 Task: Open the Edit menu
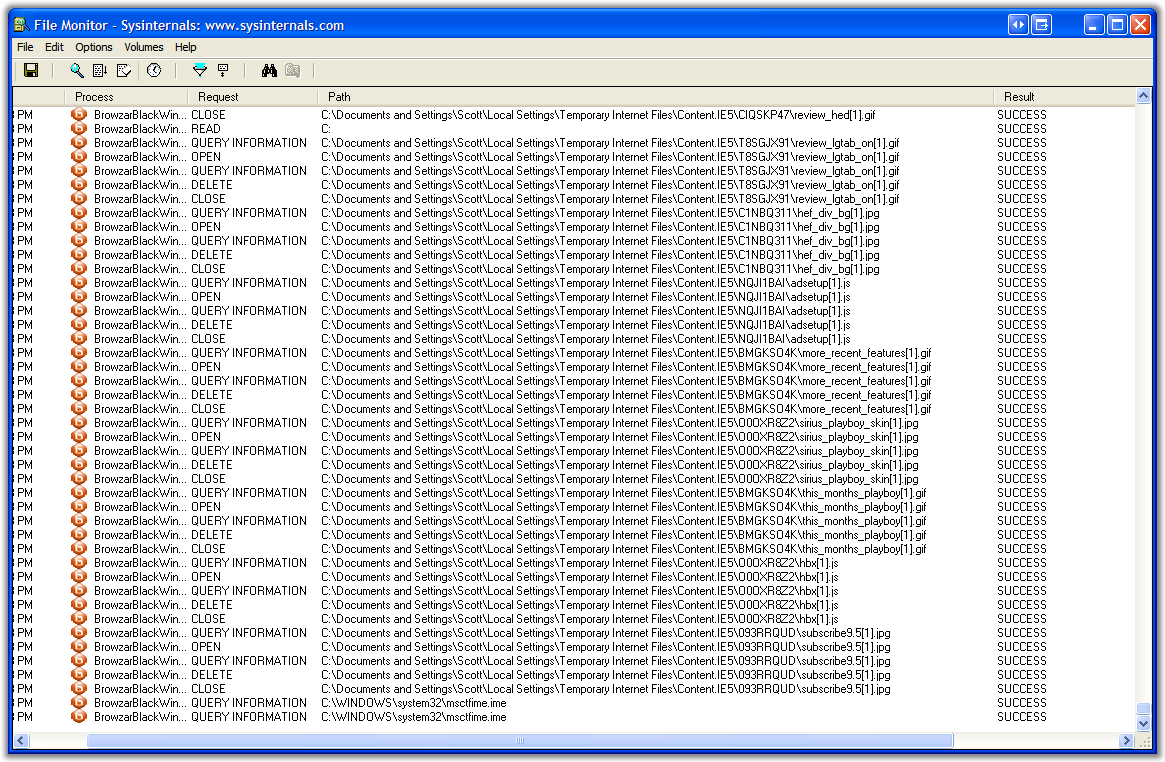[54, 47]
